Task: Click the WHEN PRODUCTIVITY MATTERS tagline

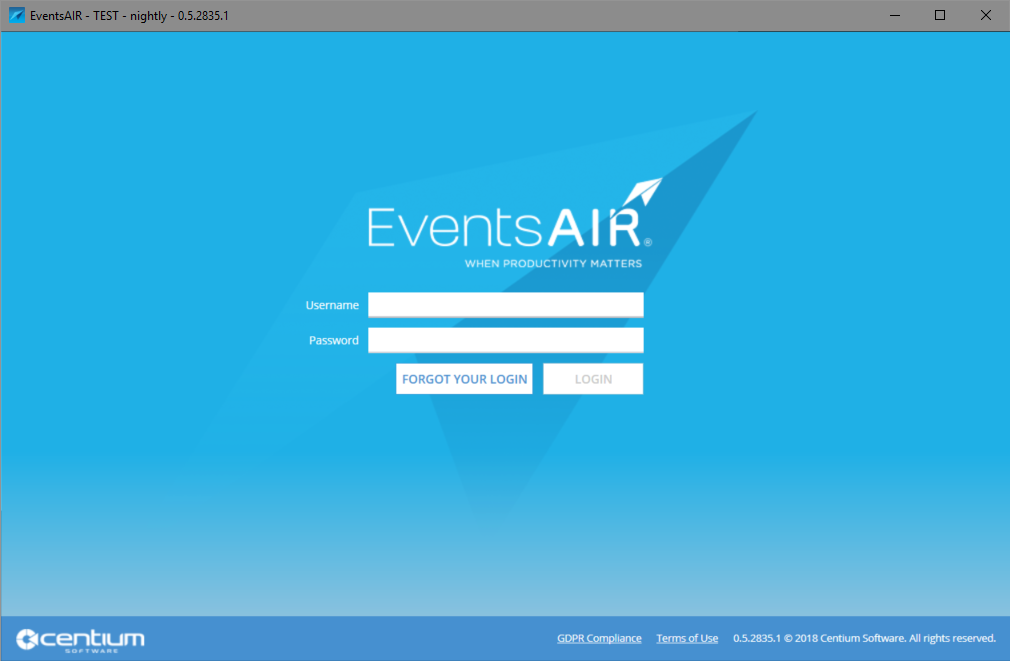Action: pos(553,263)
